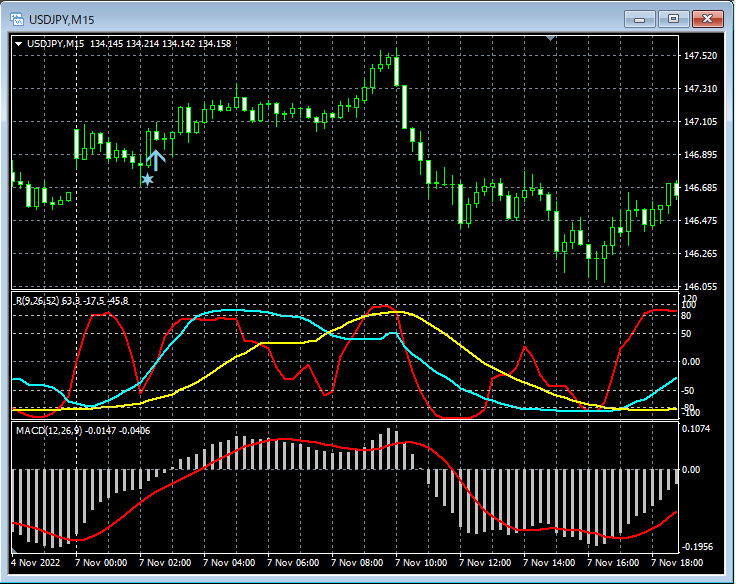The width and height of the screenshot is (736, 584).
Task: Select the blue star marker on chart
Action: tap(148, 179)
